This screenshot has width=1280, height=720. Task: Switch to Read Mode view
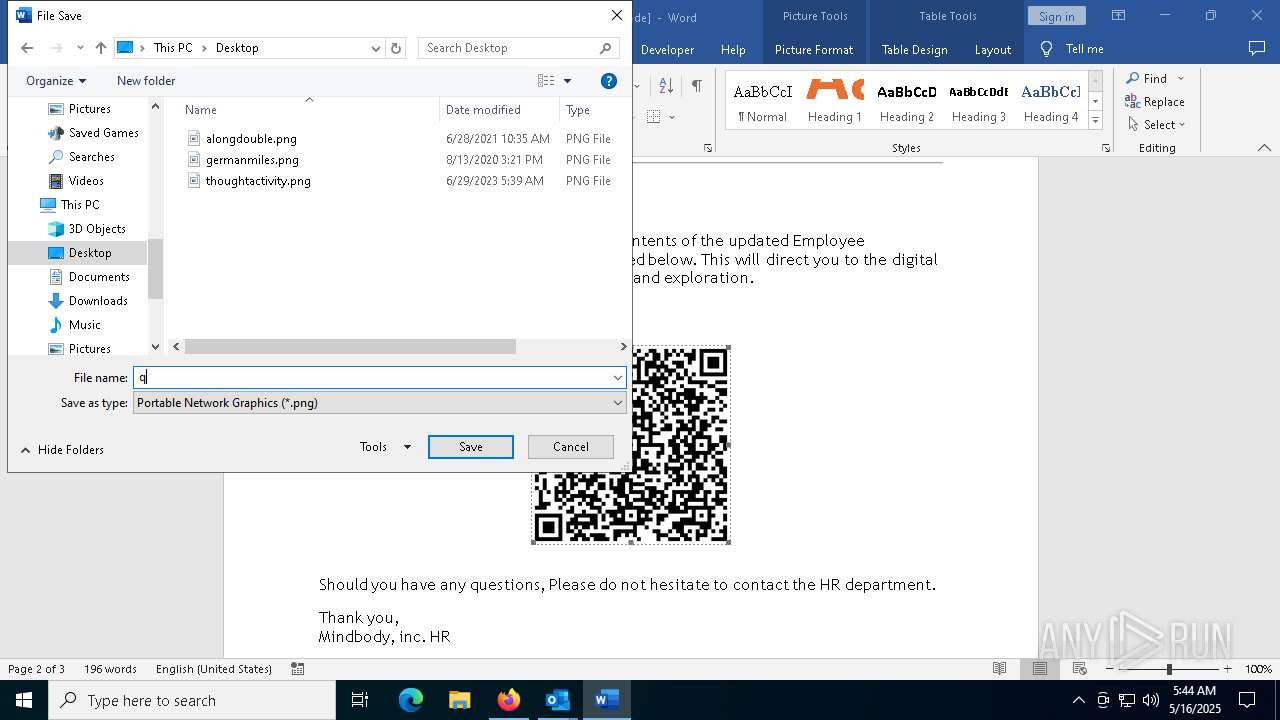[999, 669]
